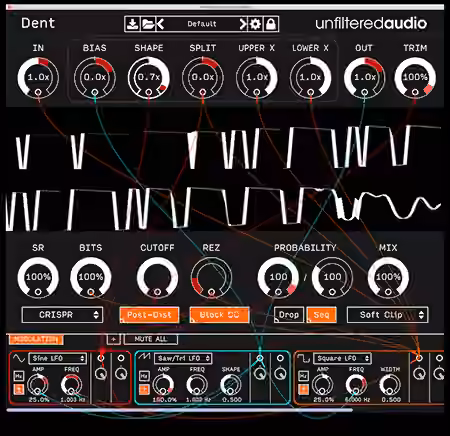Click the IN knob modulation input port

[x=38, y=92]
